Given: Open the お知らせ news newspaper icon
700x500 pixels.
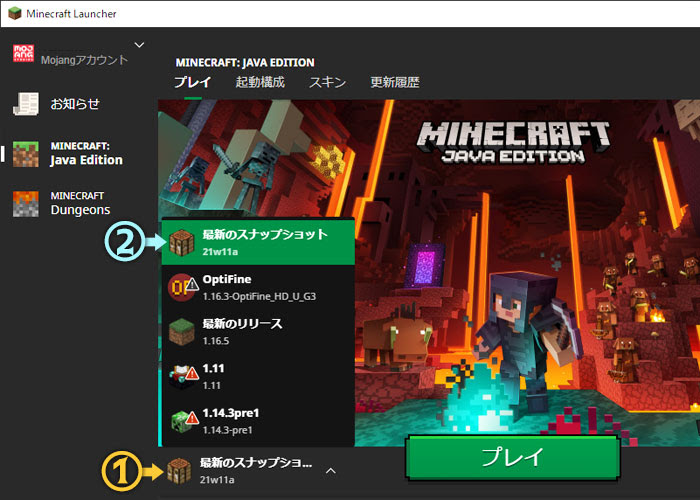Looking at the screenshot, I should tap(26, 104).
